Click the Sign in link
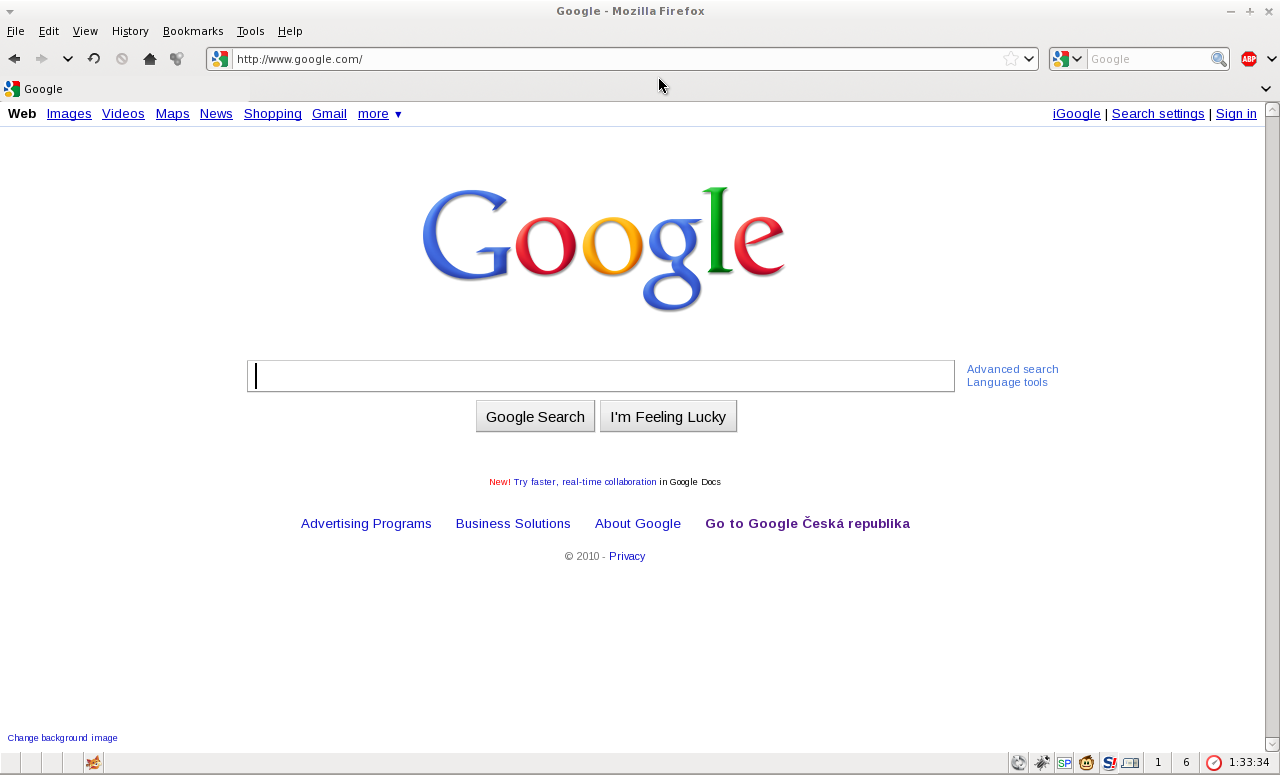 point(1236,114)
